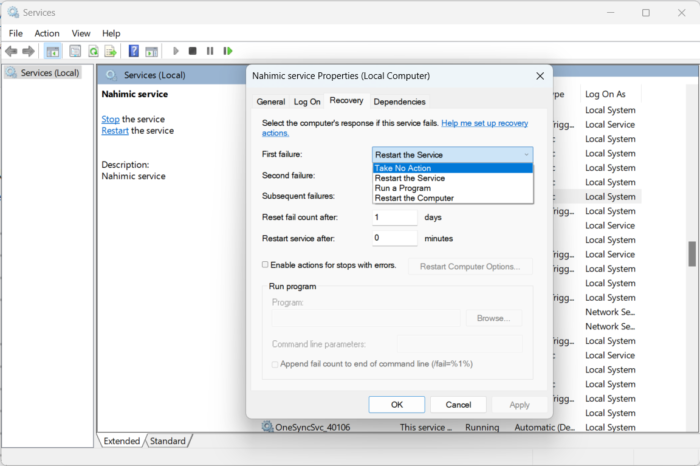Viewport: 700px width, 466px height.
Task: Close the Nahimic service Properties dialog
Action: (x=540, y=76)
